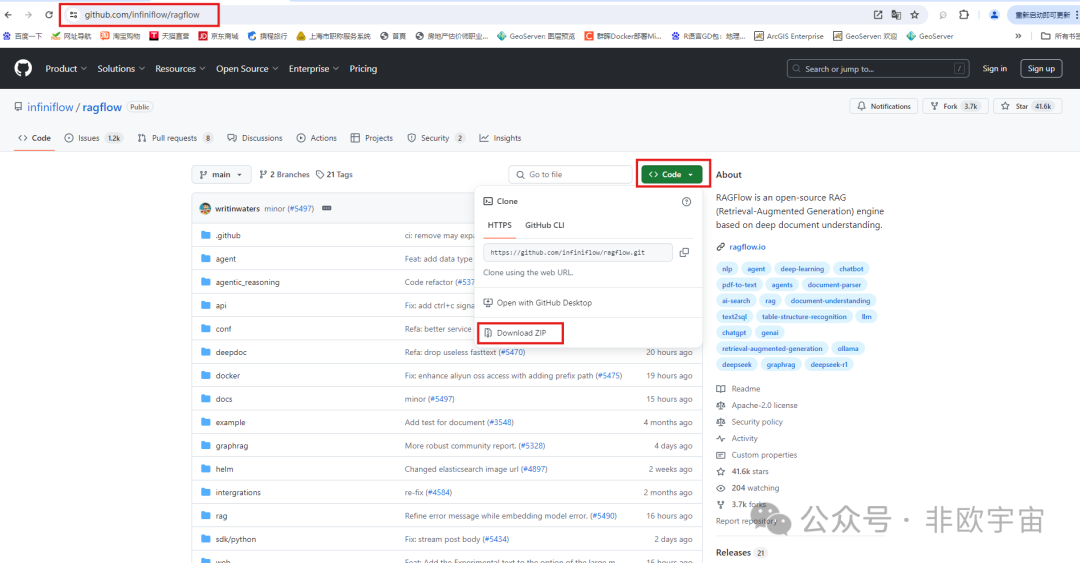Select the clone URL text field
The image size is (1080, 563).
pyautogui.click(x=577, y=252)
